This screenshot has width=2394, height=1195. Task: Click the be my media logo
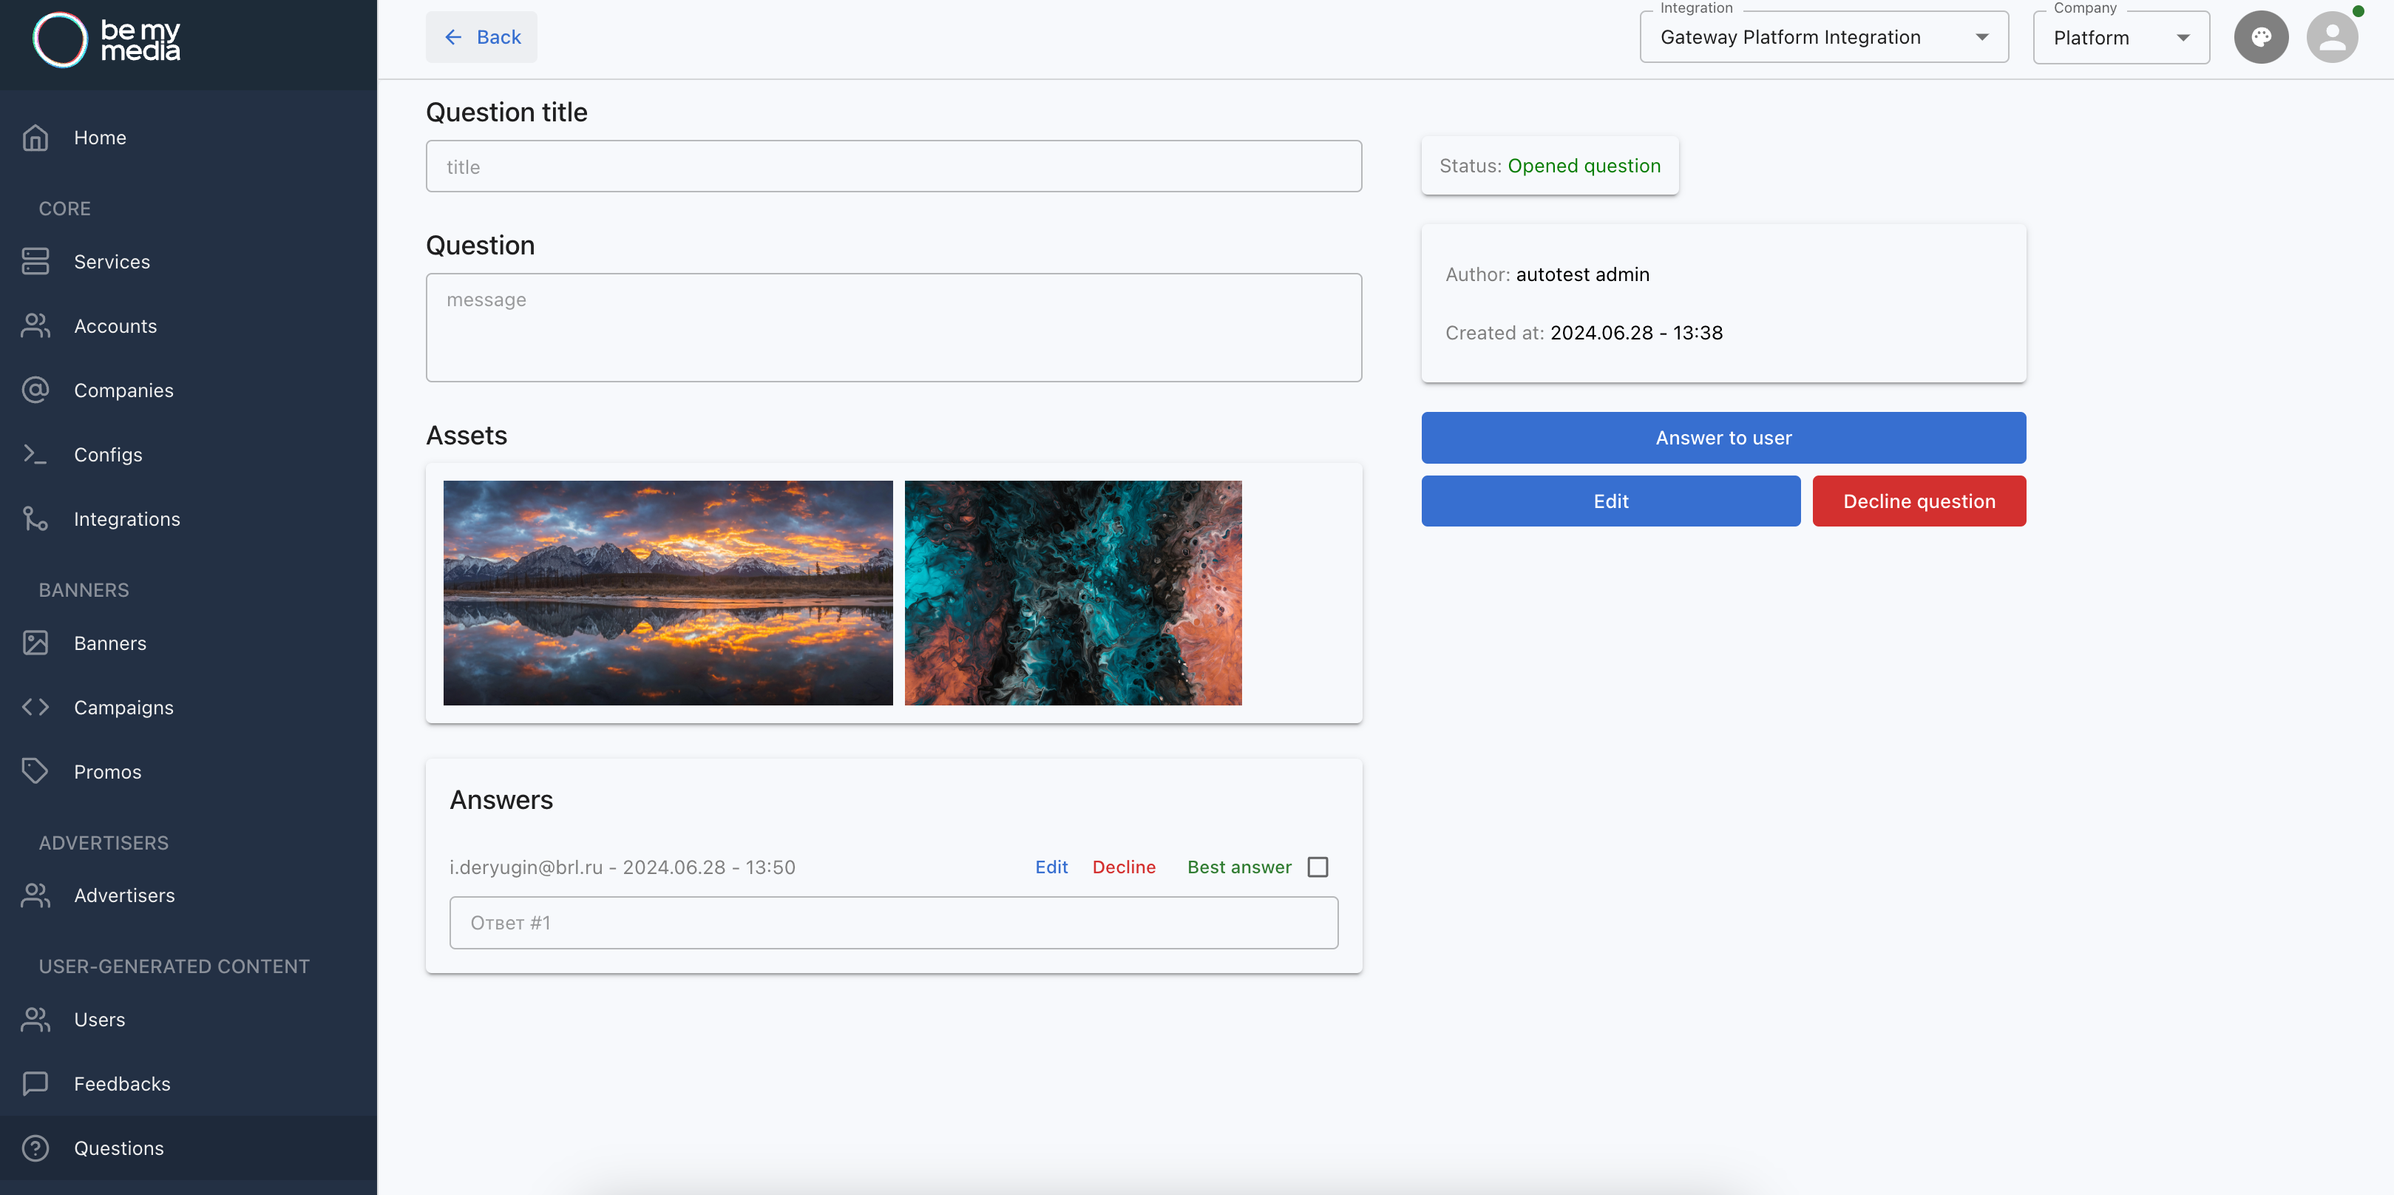point(107,40)
